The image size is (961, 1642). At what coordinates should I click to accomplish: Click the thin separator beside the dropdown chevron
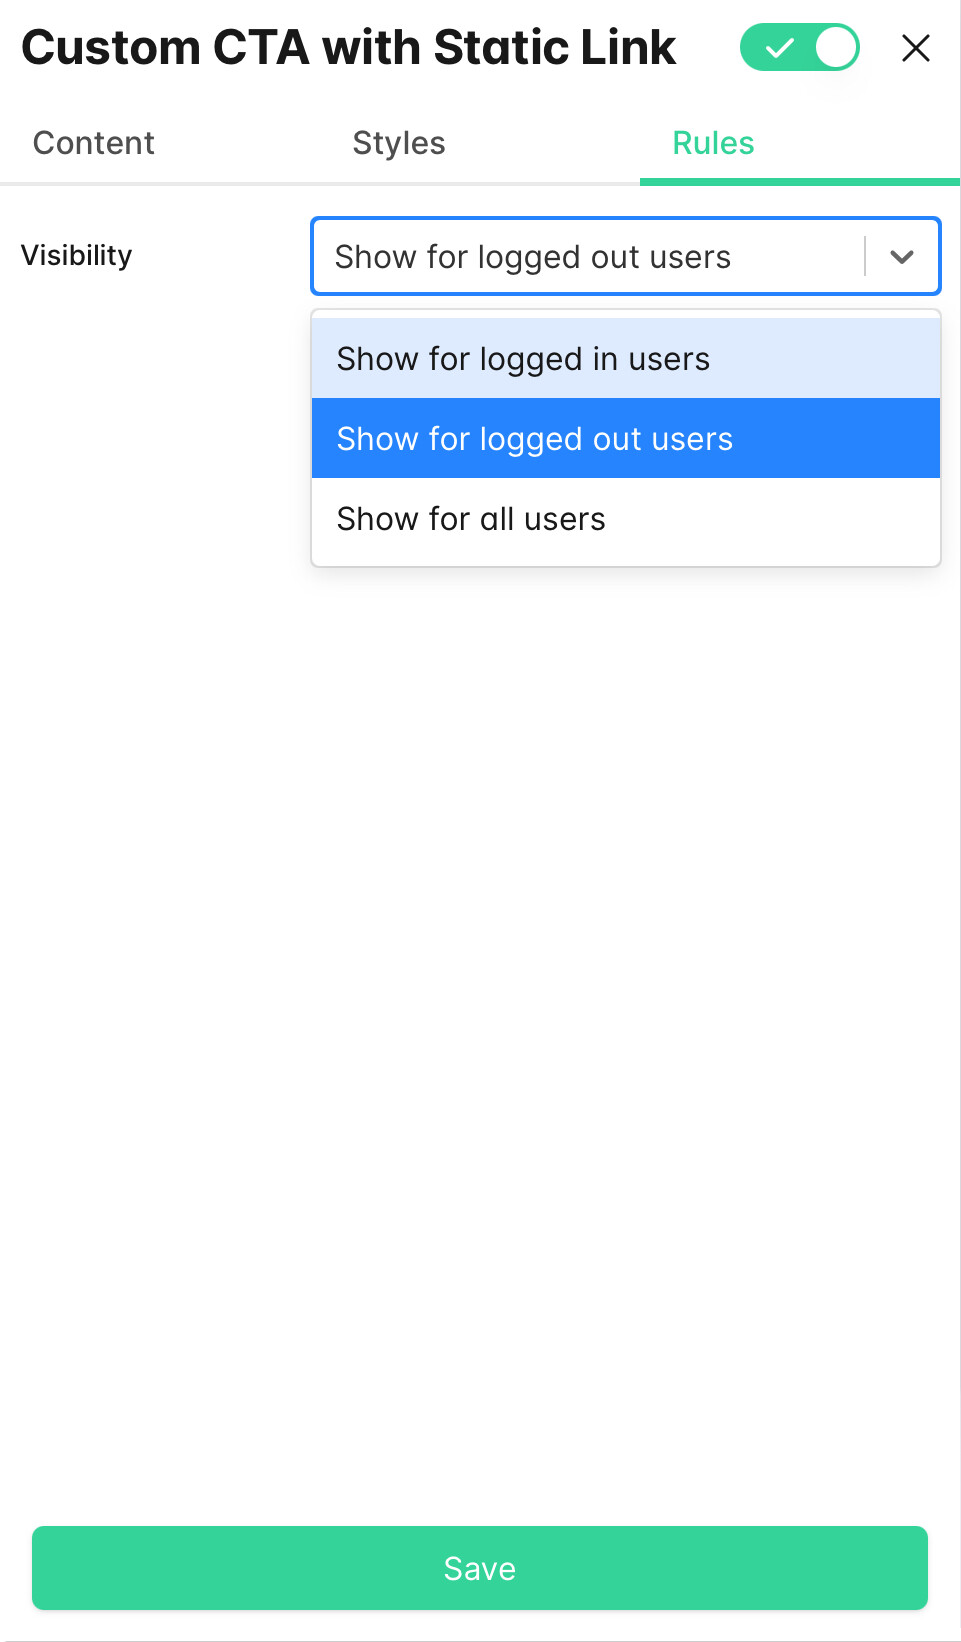[865, 257]
